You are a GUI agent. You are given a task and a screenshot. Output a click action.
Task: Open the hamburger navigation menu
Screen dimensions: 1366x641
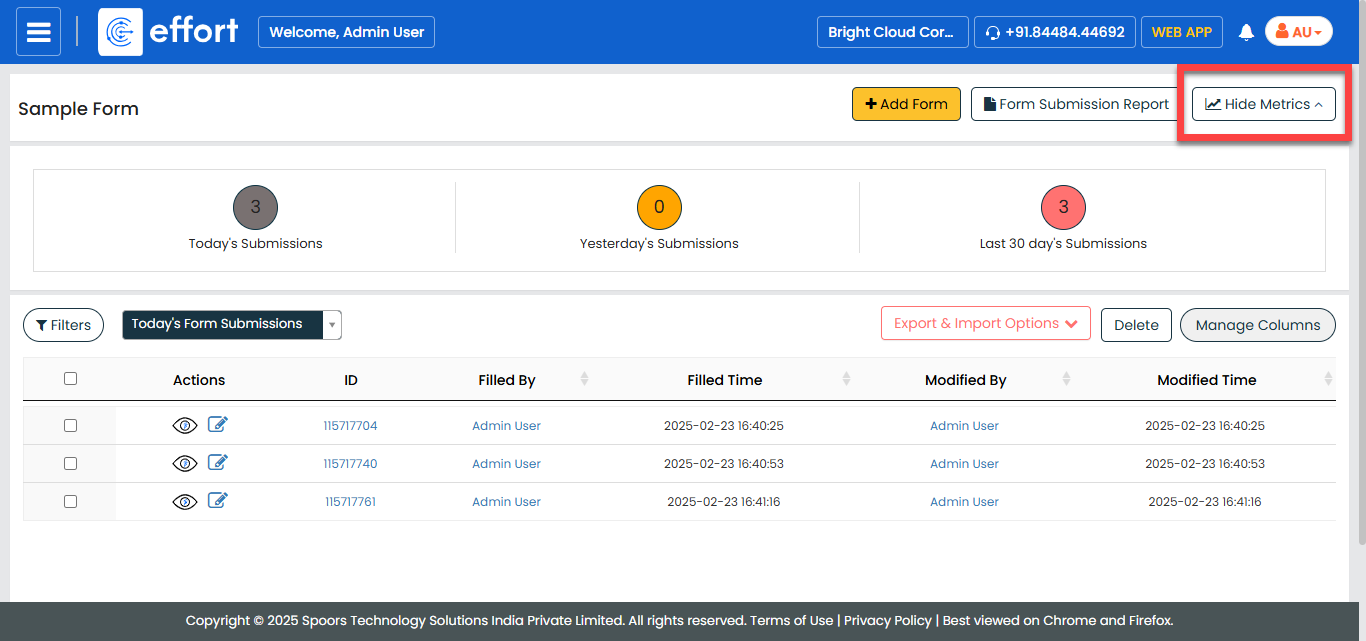coord(38,32)
